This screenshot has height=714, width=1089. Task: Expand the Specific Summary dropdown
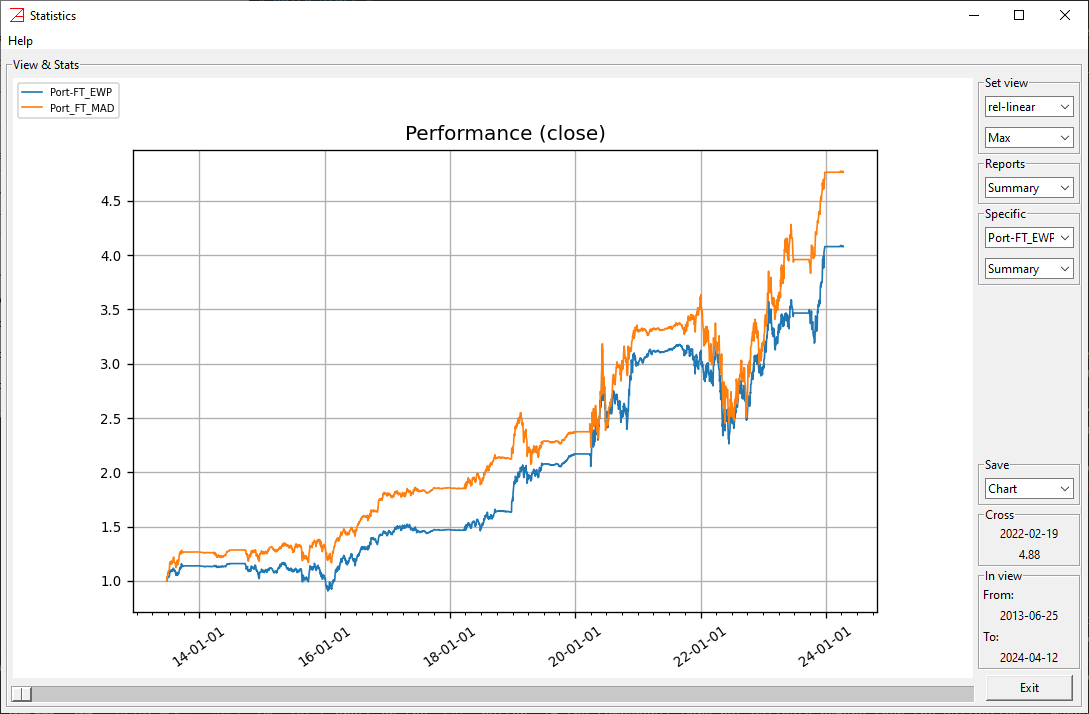coord(1029,269)
